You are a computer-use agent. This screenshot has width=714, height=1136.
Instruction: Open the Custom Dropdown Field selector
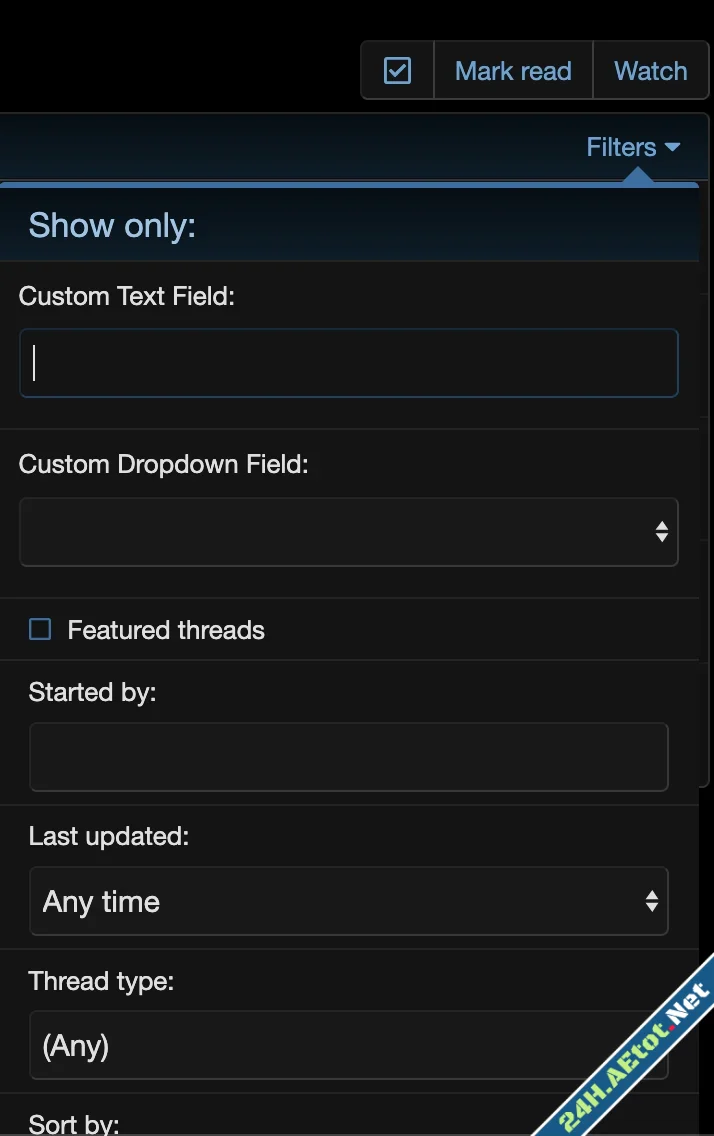(x=349, y=531)
